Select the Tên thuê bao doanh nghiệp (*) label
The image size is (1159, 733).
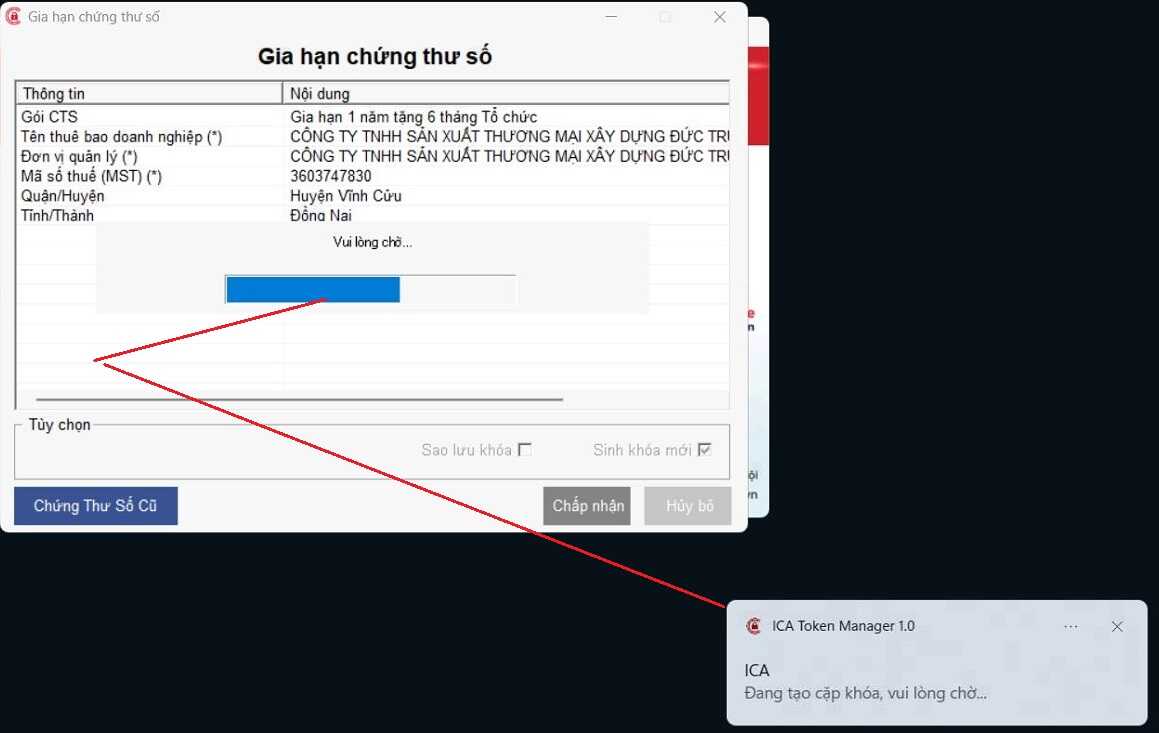[x=121, y=137]
